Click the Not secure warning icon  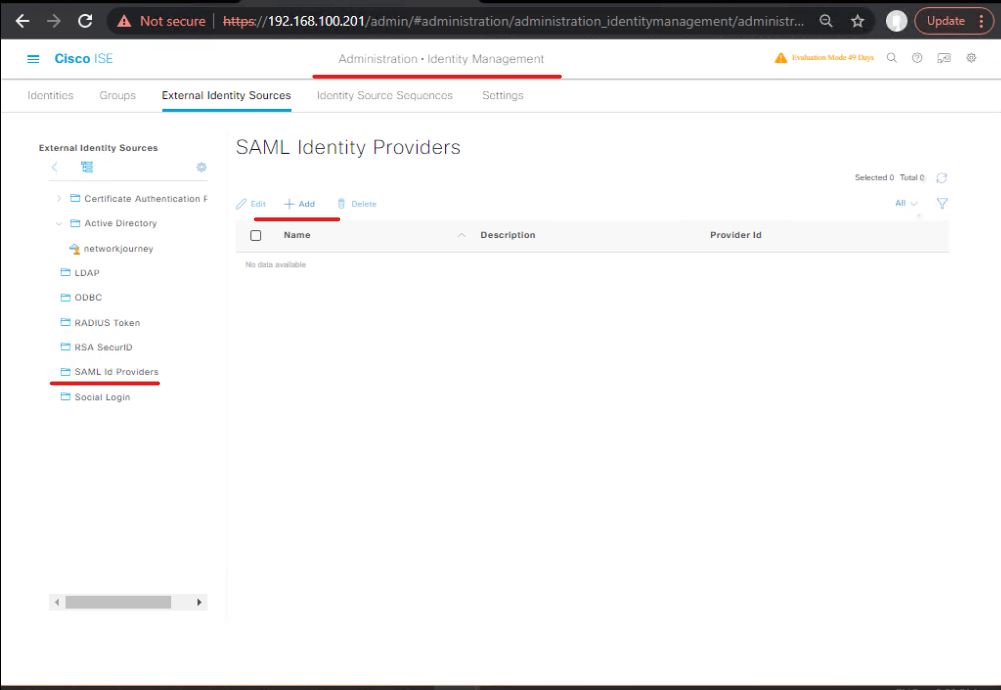tap(124, 21)
